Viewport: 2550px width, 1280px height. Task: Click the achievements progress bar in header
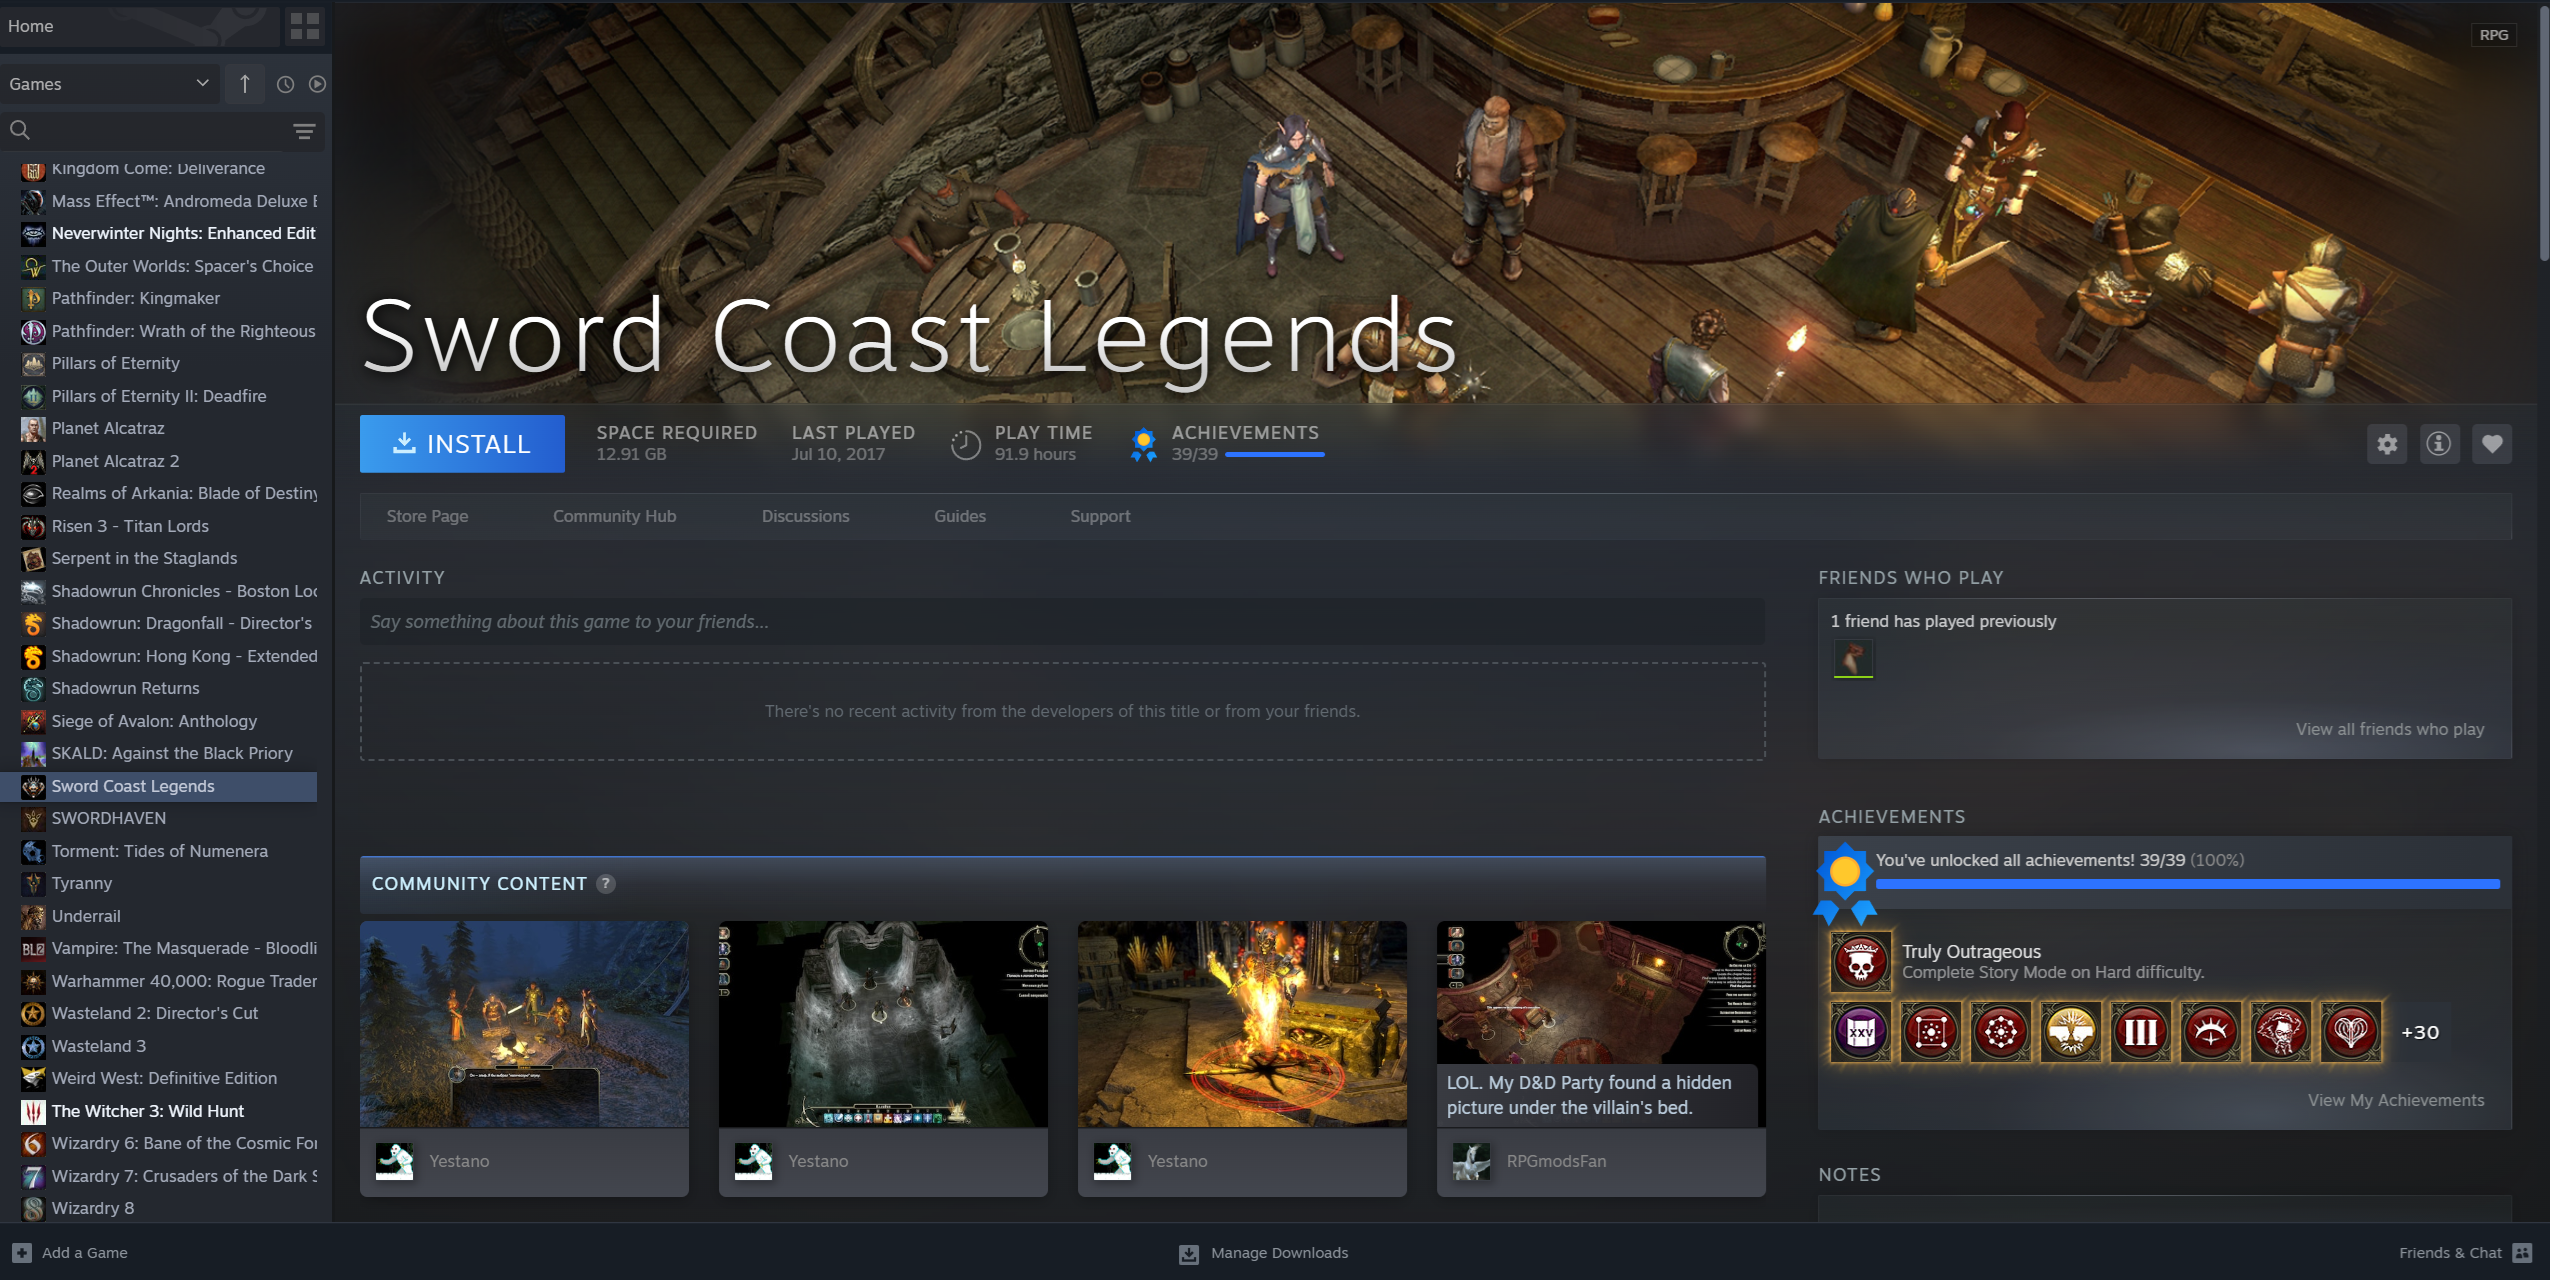click(1274, 455)
